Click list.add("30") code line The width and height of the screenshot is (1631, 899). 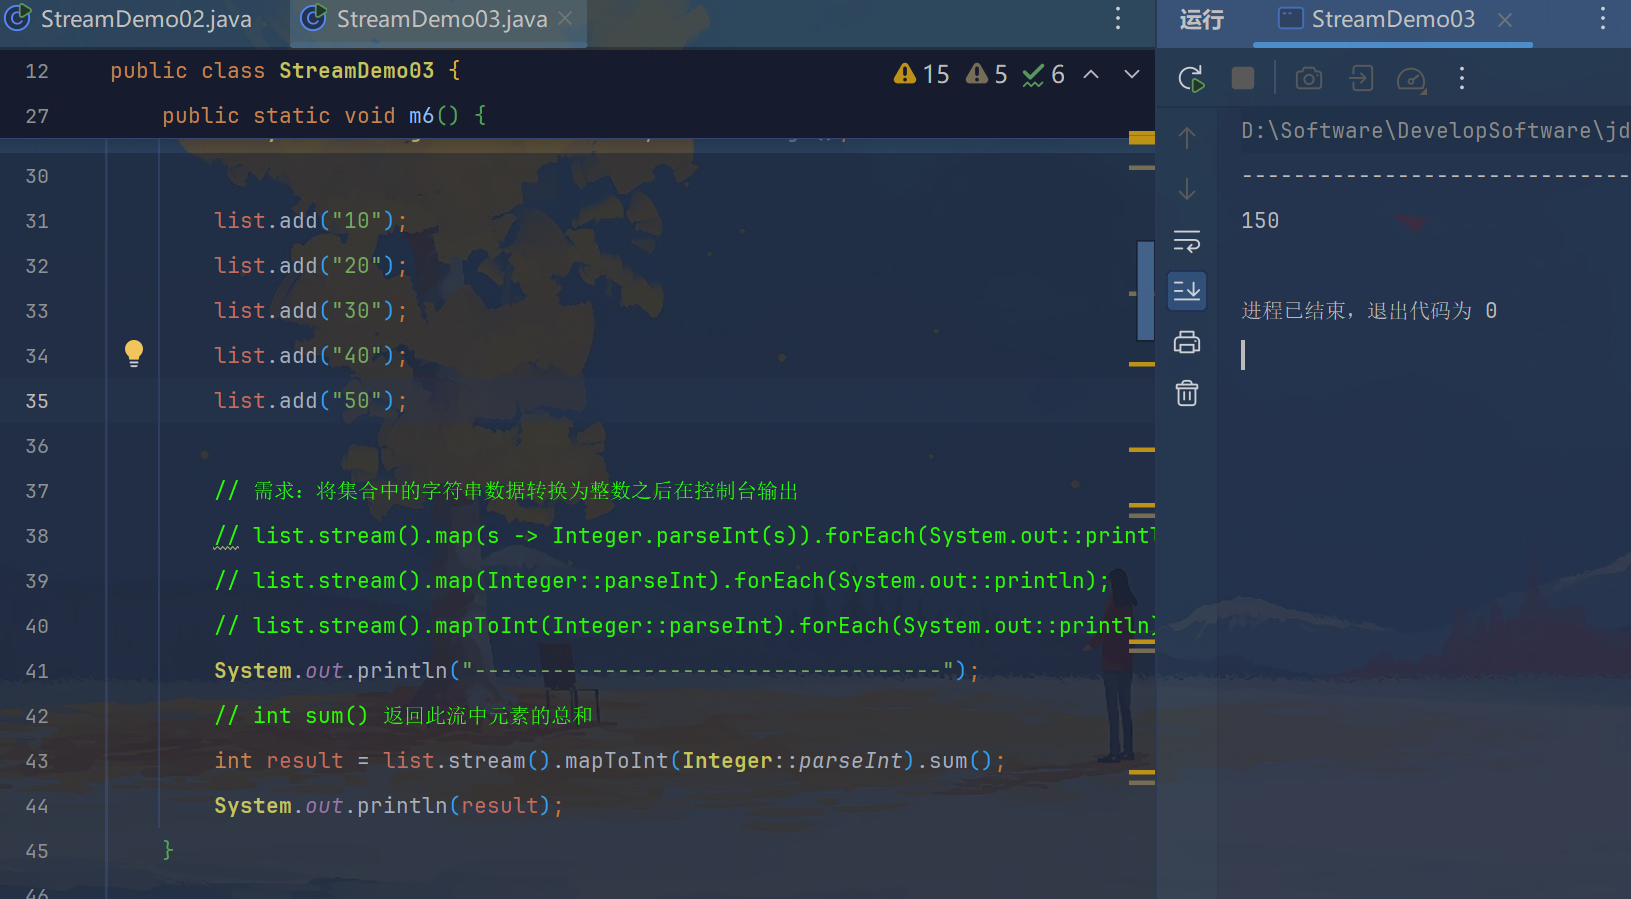point(311,311)
